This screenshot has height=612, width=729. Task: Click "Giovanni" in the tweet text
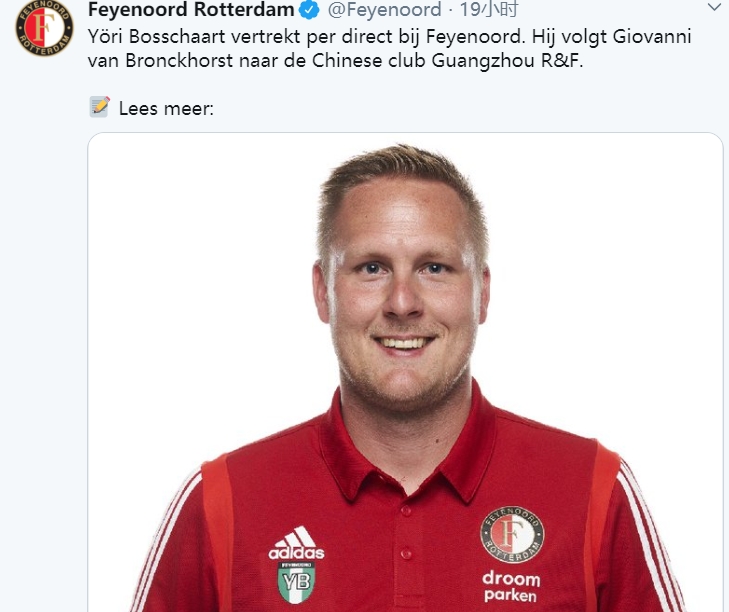click(x=652, y=37)
